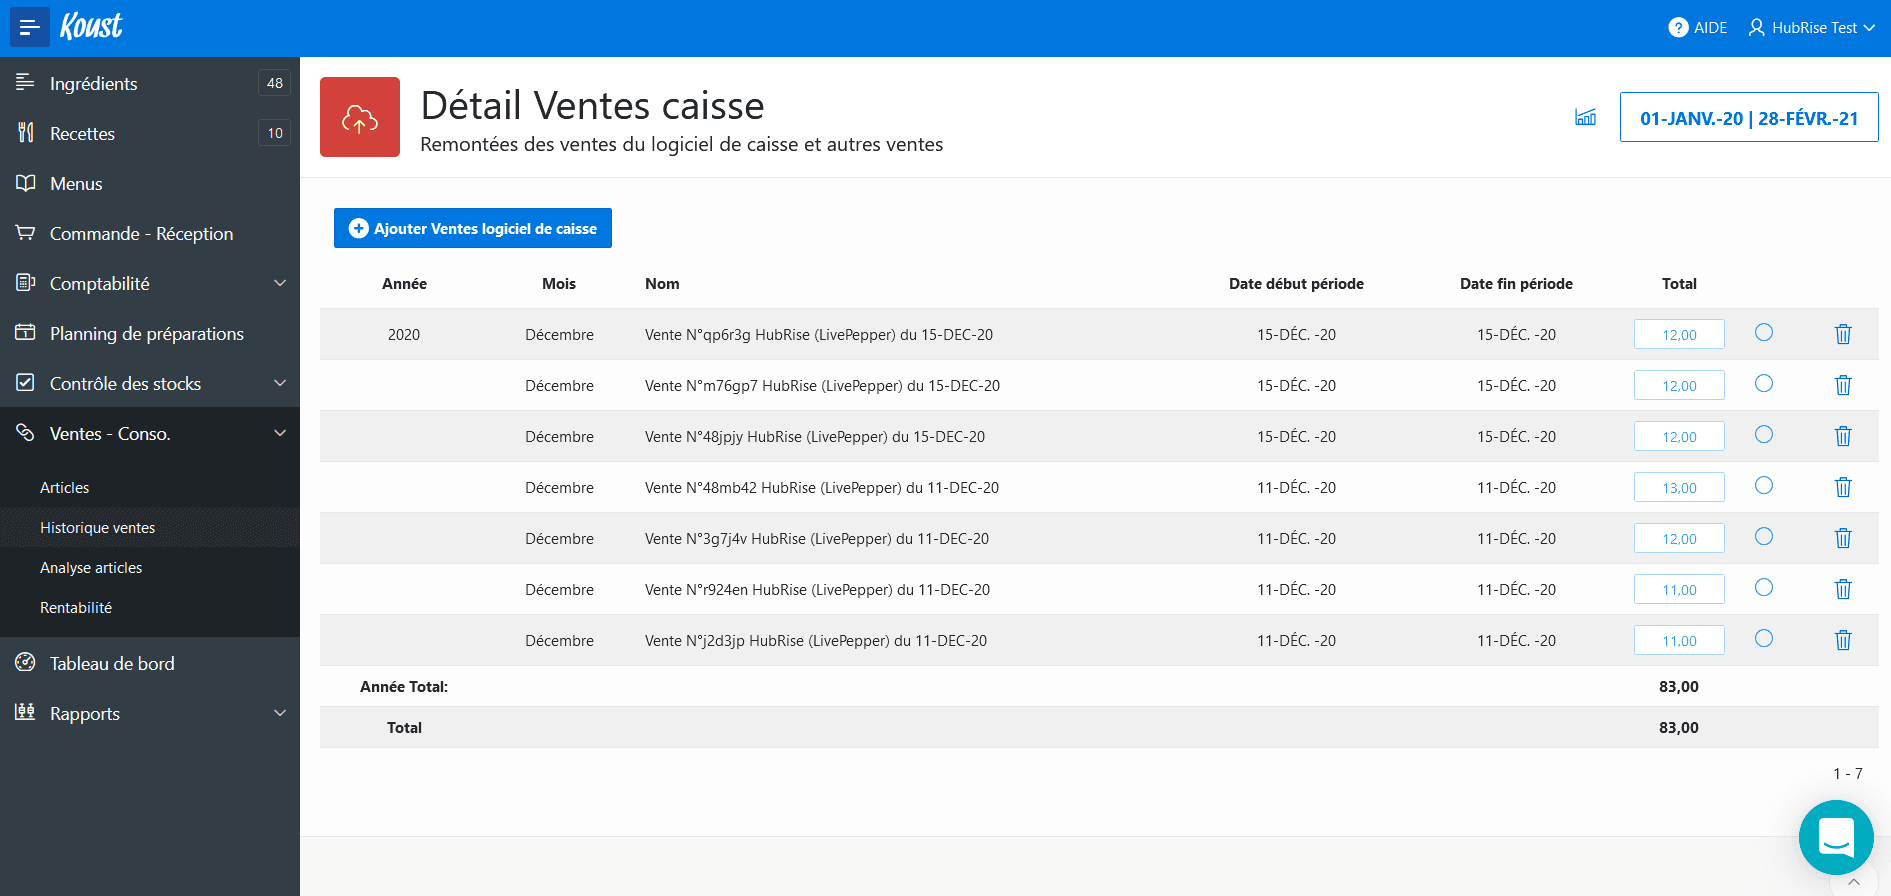Click the Ventes - Conso. icon
Image resolution: width=1891 pixels, height=896 pixels.
(x=25, y=433)
